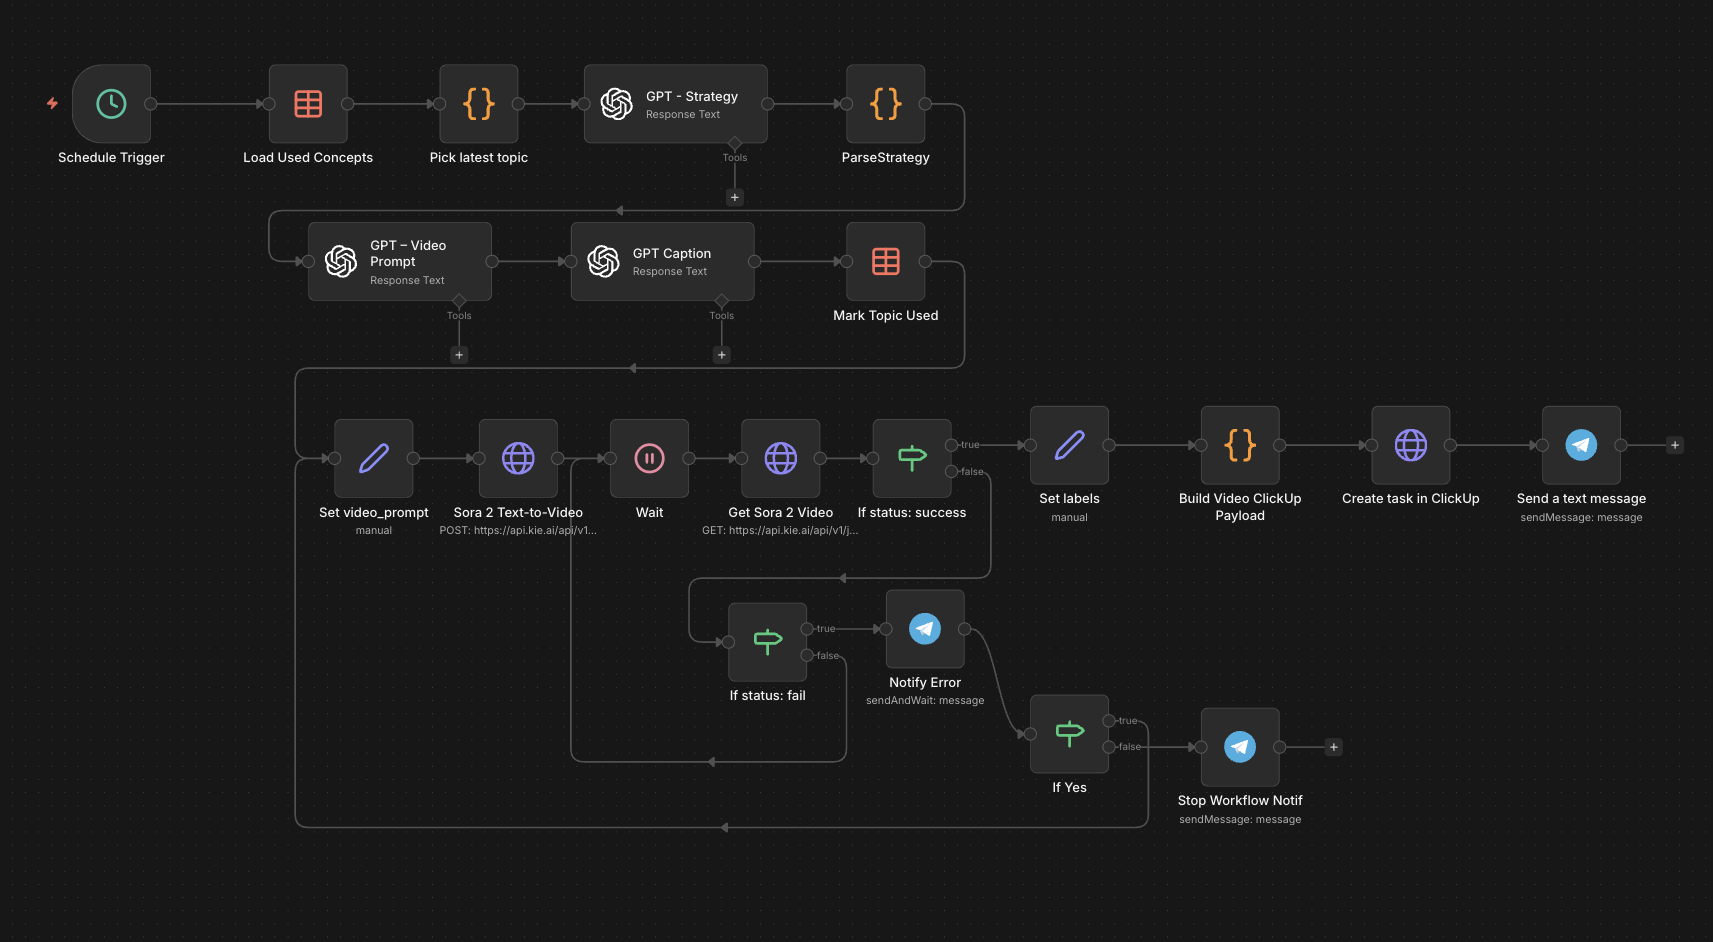Viewport: 1713px width, 942px height.
Task: Select the Send a text message Telegram node
Action: [1582, 445]
